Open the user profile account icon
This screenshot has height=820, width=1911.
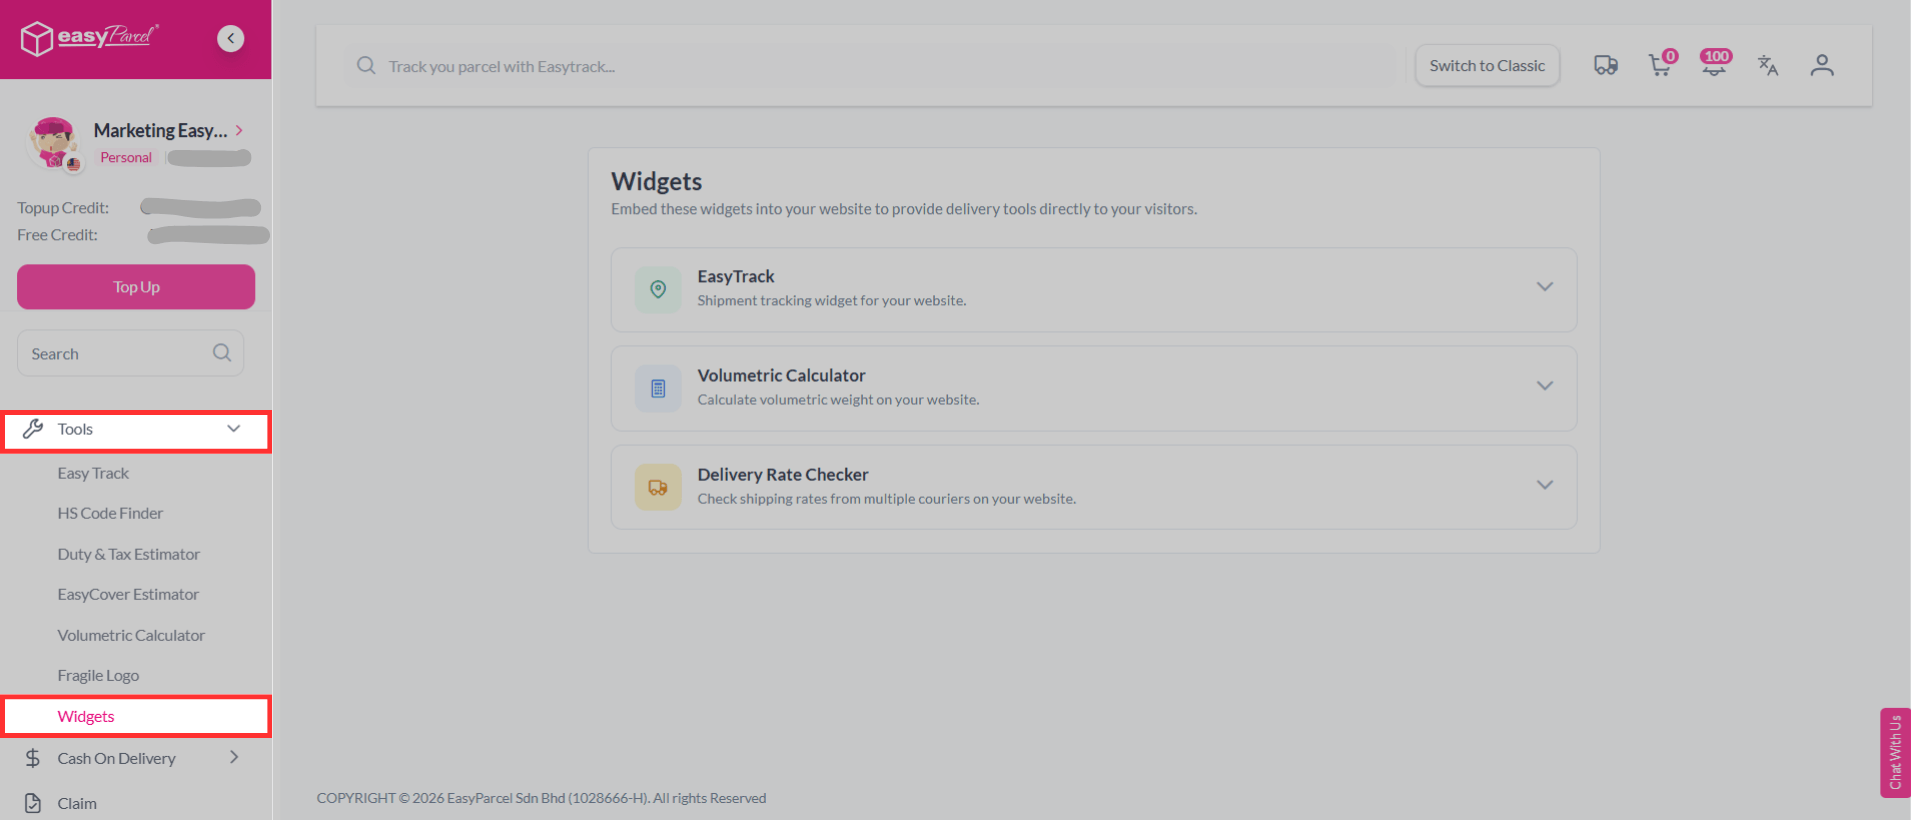1822,64
